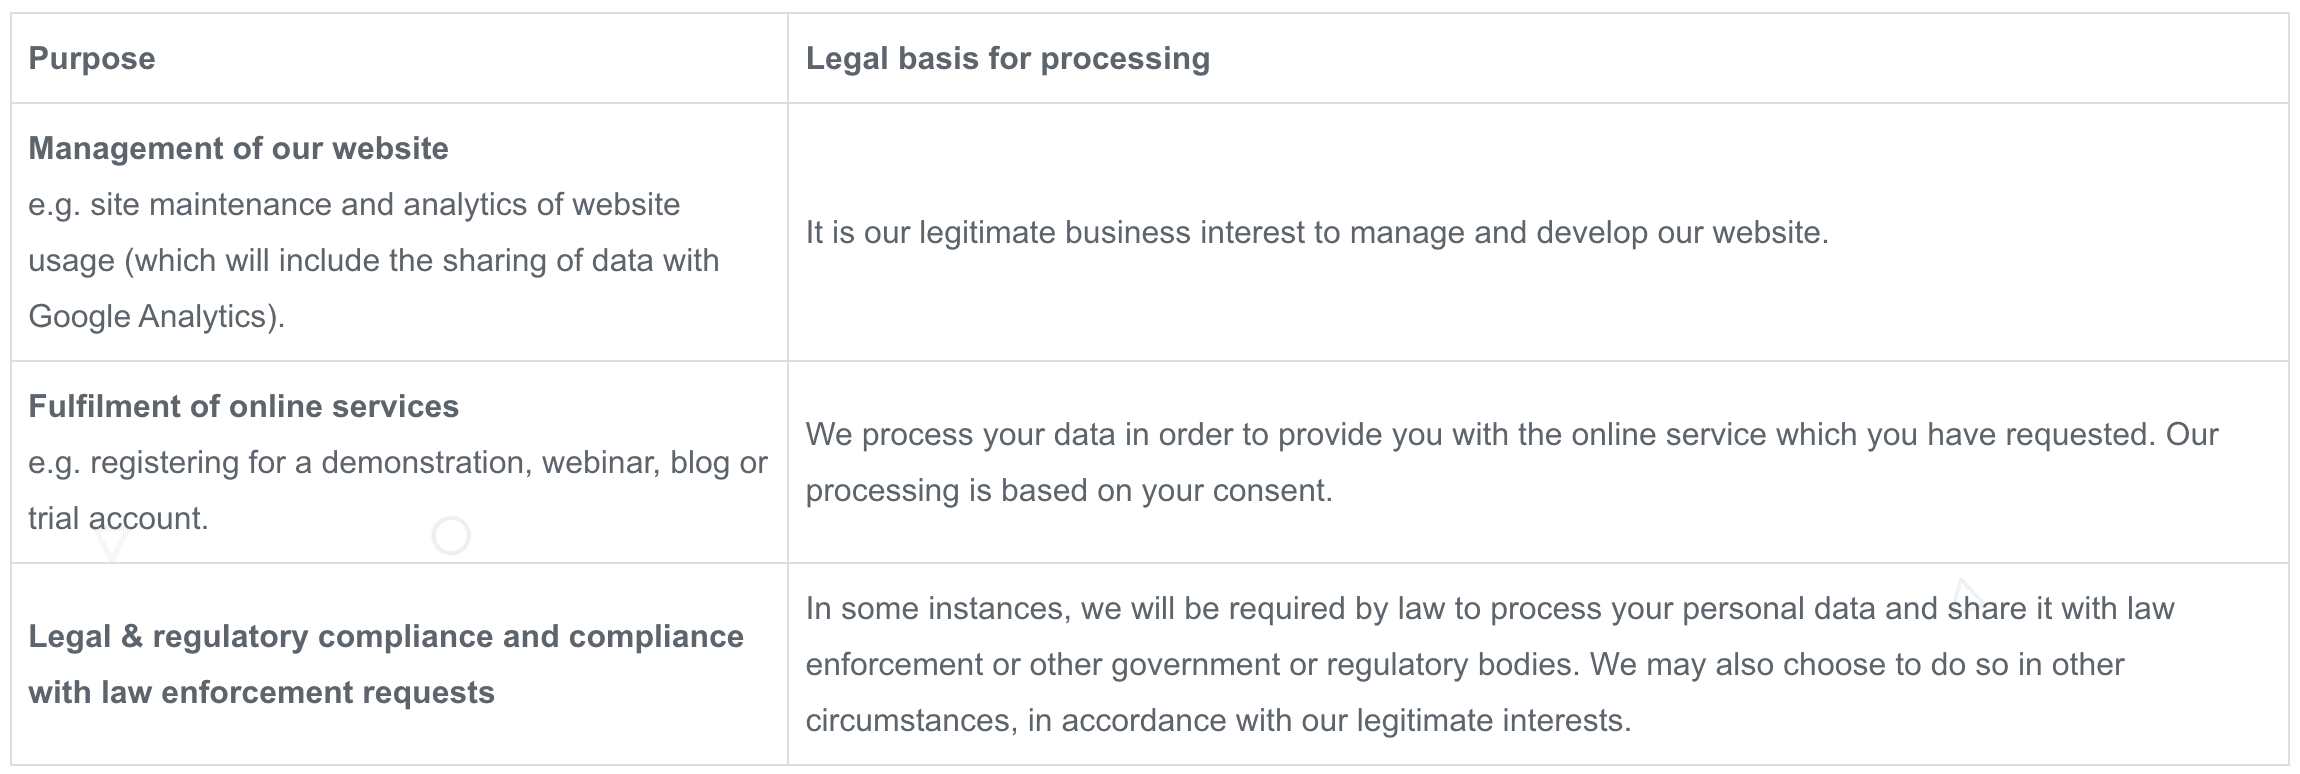Viewport: 2300px width, 774px height.
Task: Click the faint V-shaped mark under trial account
Action: pos(111,545)
